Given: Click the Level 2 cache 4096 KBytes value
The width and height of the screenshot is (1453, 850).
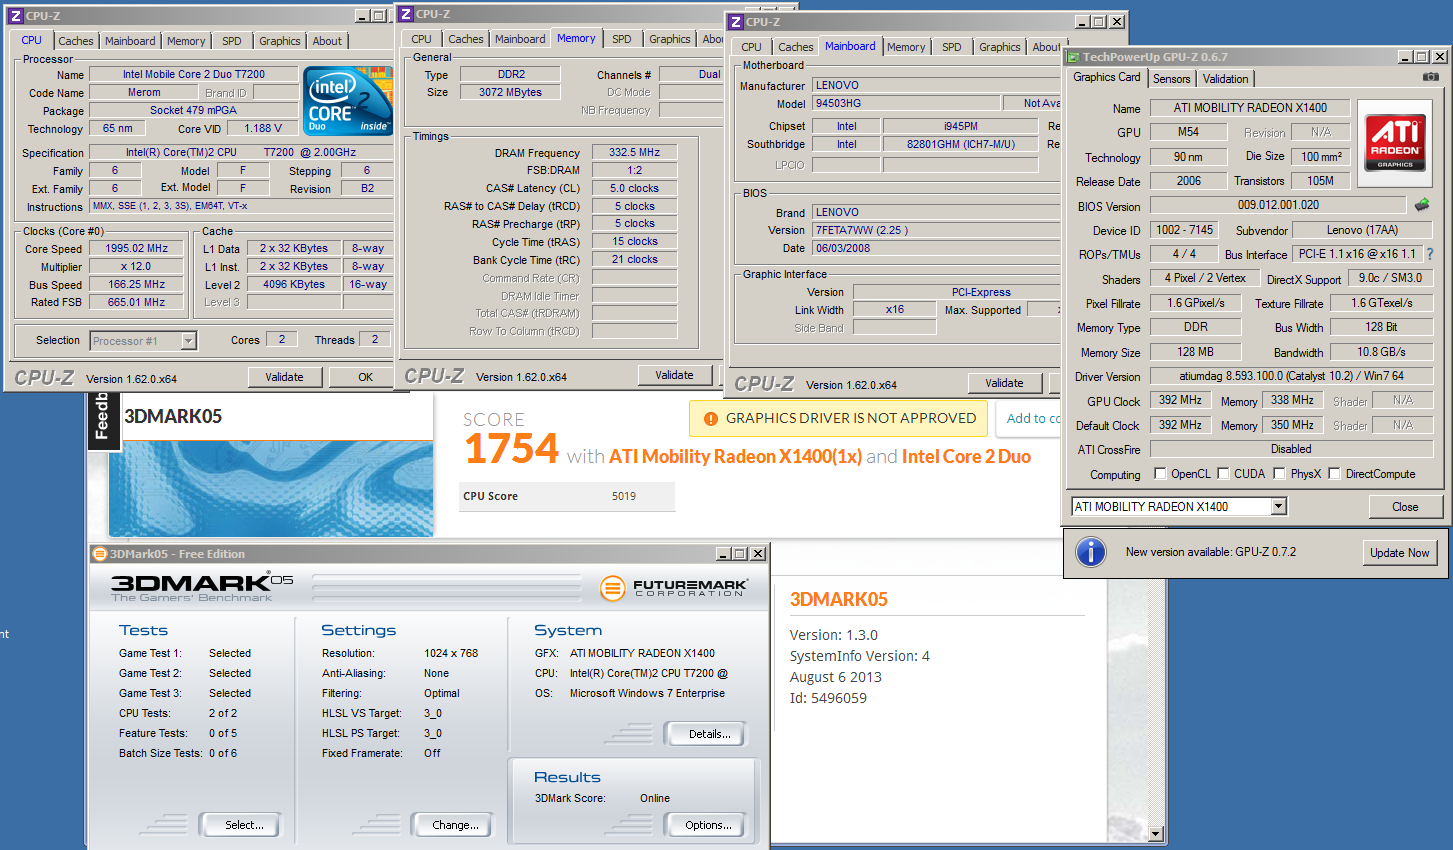Looking at the screenshot, I should pyautogui.click(x=294, y=285).
